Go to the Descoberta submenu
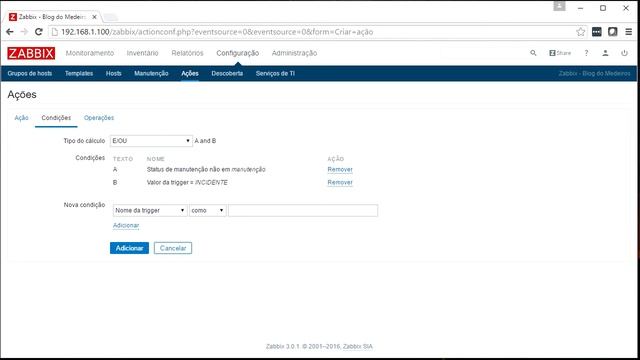640x360 pixels. pos(227,73)
